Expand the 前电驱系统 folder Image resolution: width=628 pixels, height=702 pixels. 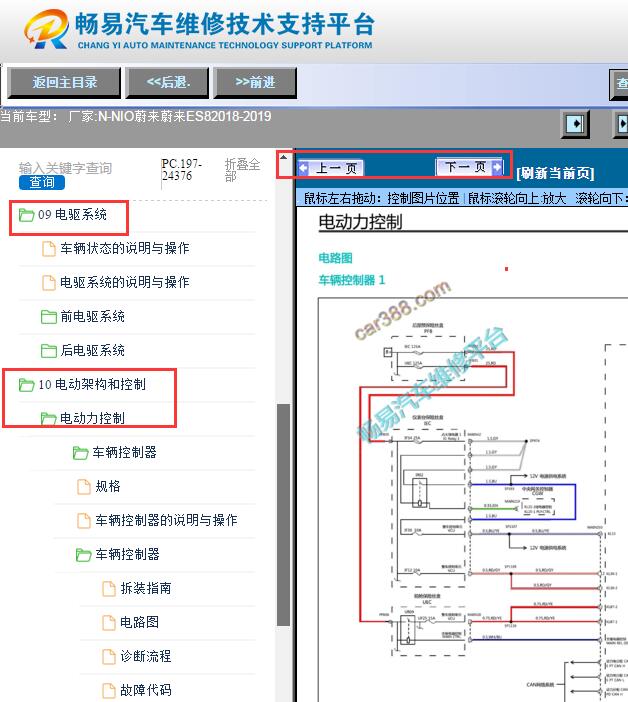click(92, 317)
